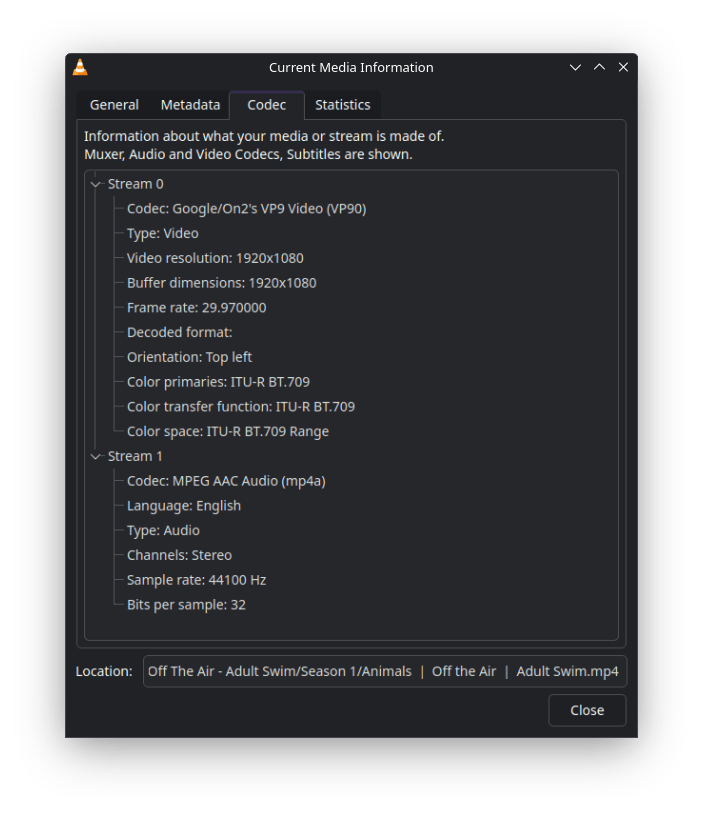
Task: Click the title bar maximize chevron icon
Action: (x=599, y=67)
